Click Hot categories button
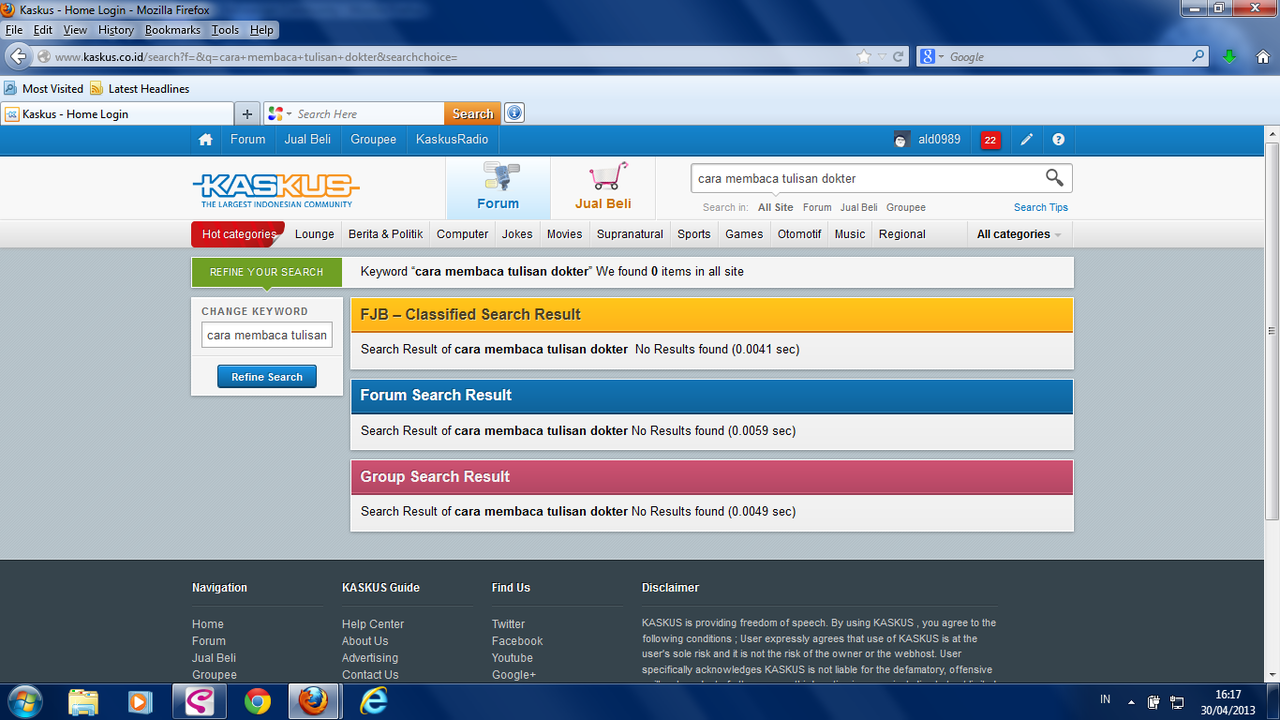Image resolution: width=1280 pixels, height=720 pixels. tap(238, 234)
